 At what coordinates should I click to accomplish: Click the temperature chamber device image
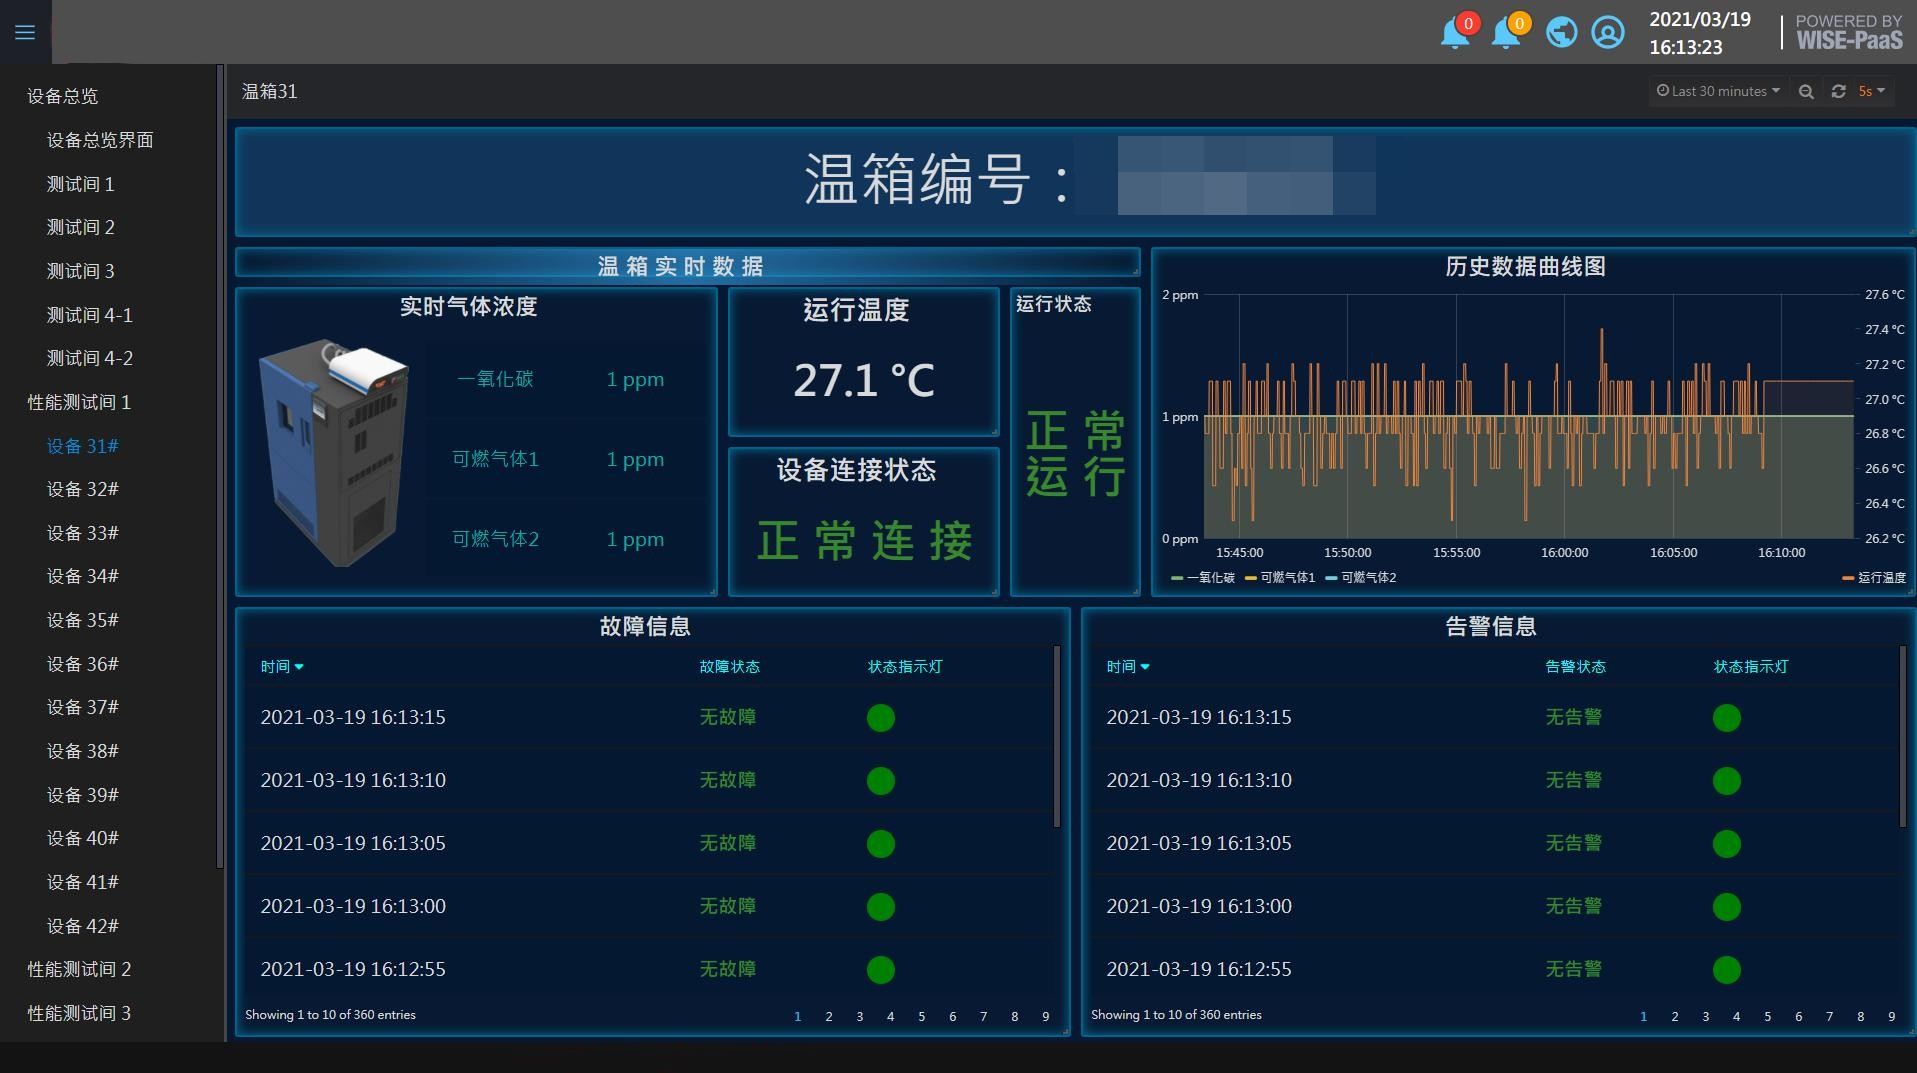click(x=334, y=453)
